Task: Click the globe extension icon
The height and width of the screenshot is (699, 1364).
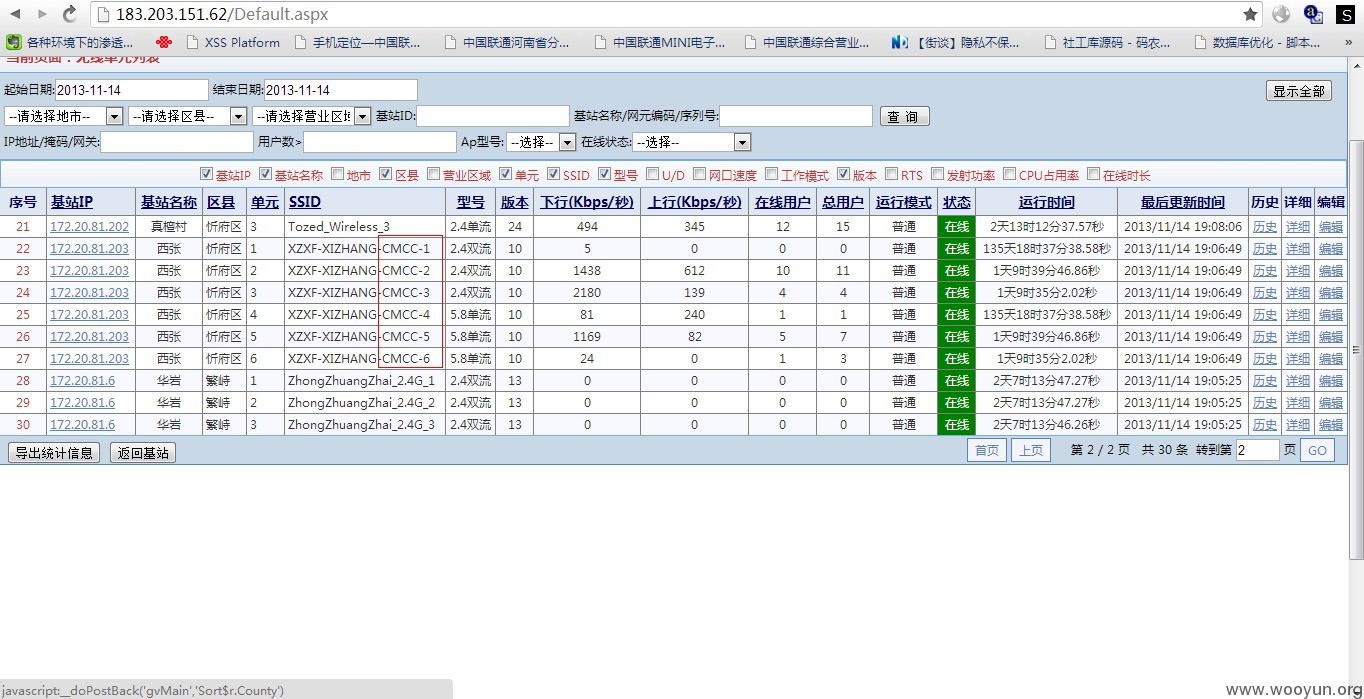Action: tap(1281, 14)
